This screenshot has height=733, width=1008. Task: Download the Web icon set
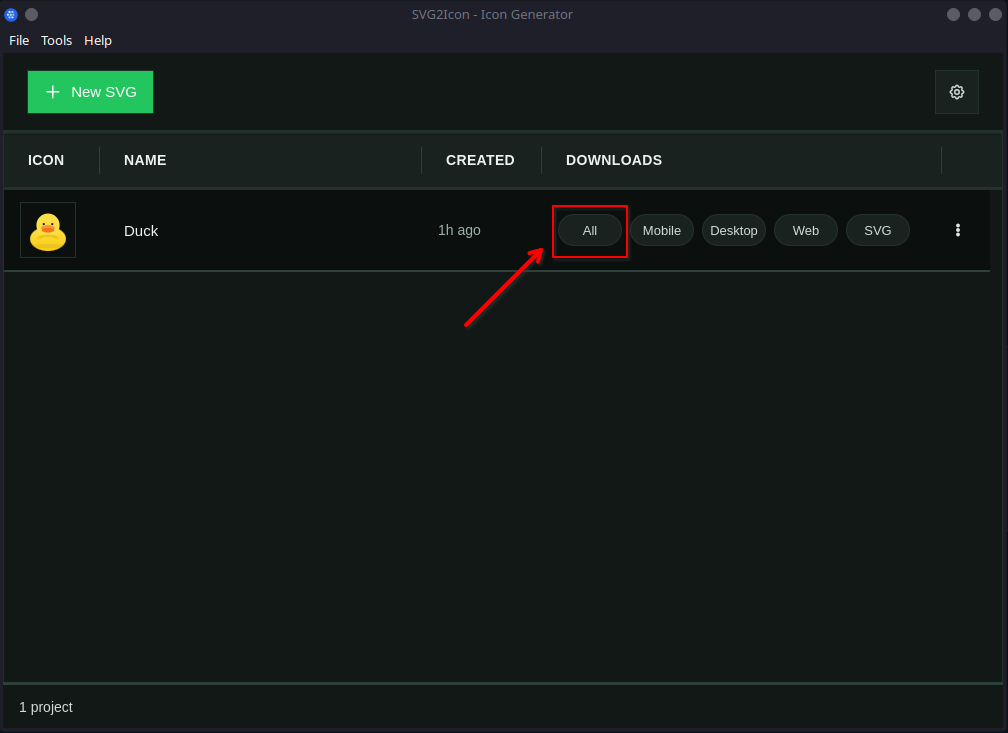click(x=805, y=230)
